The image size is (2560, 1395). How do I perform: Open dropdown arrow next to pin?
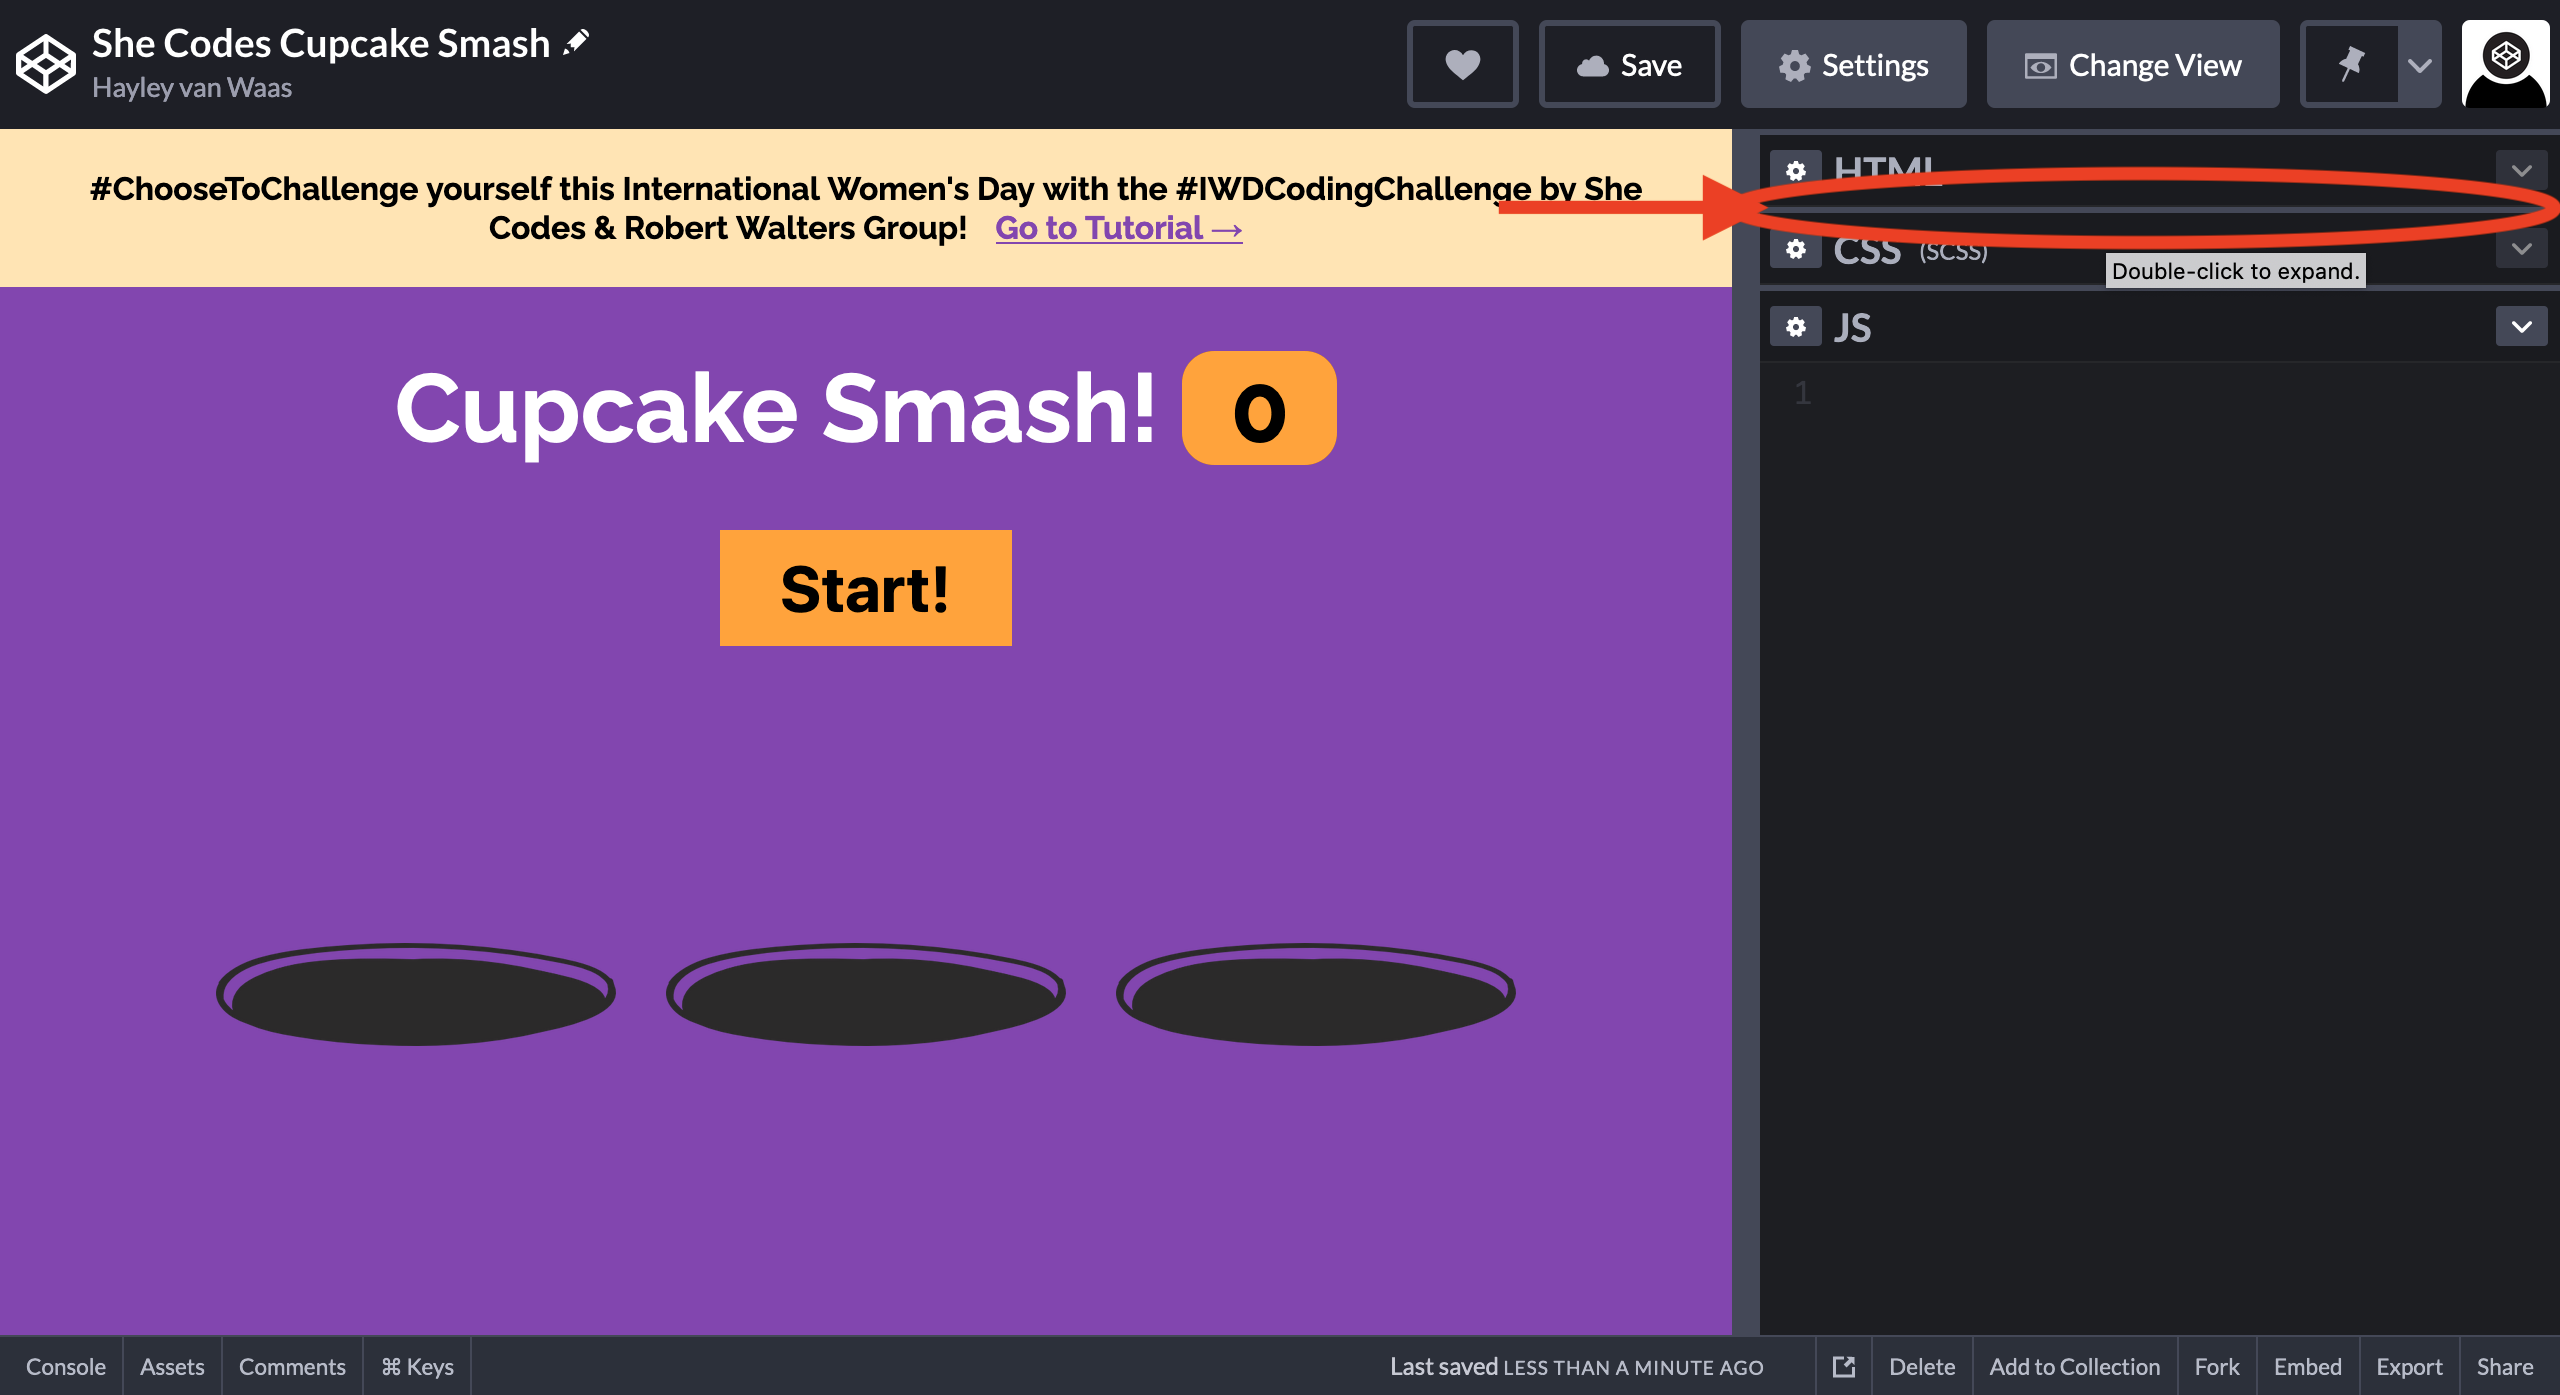[2419, 65]
